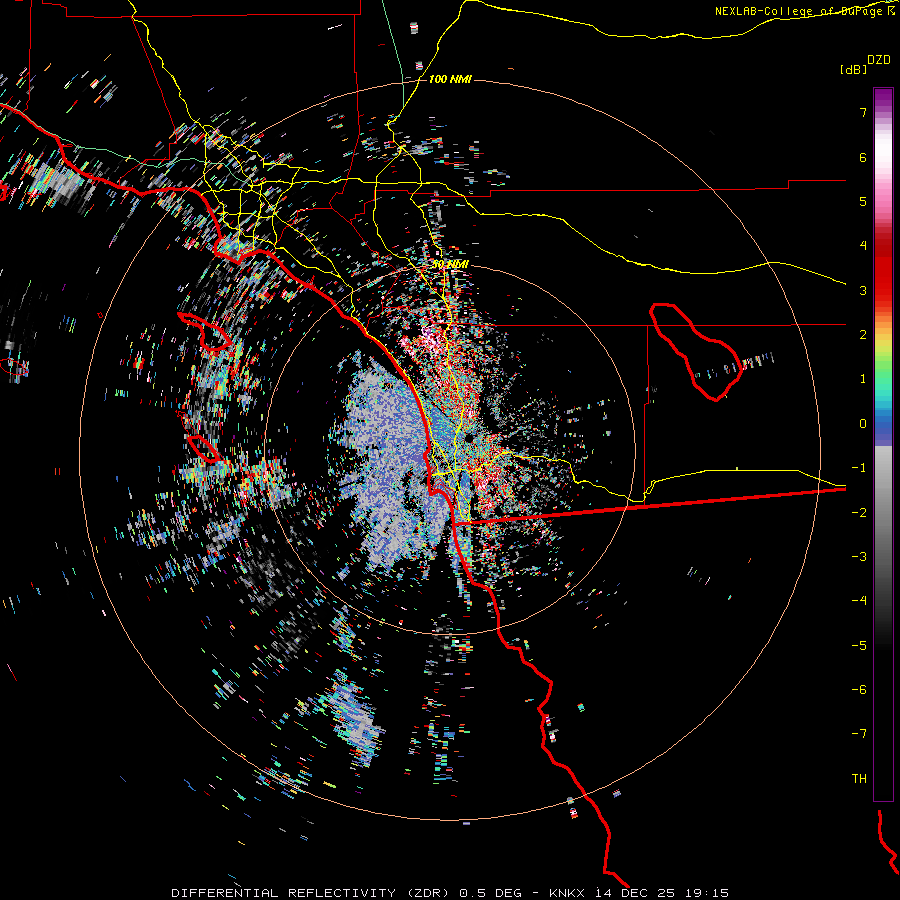900x900 pixels.
Task: Click the 6 value on the color scale
Action: point(863,157)
